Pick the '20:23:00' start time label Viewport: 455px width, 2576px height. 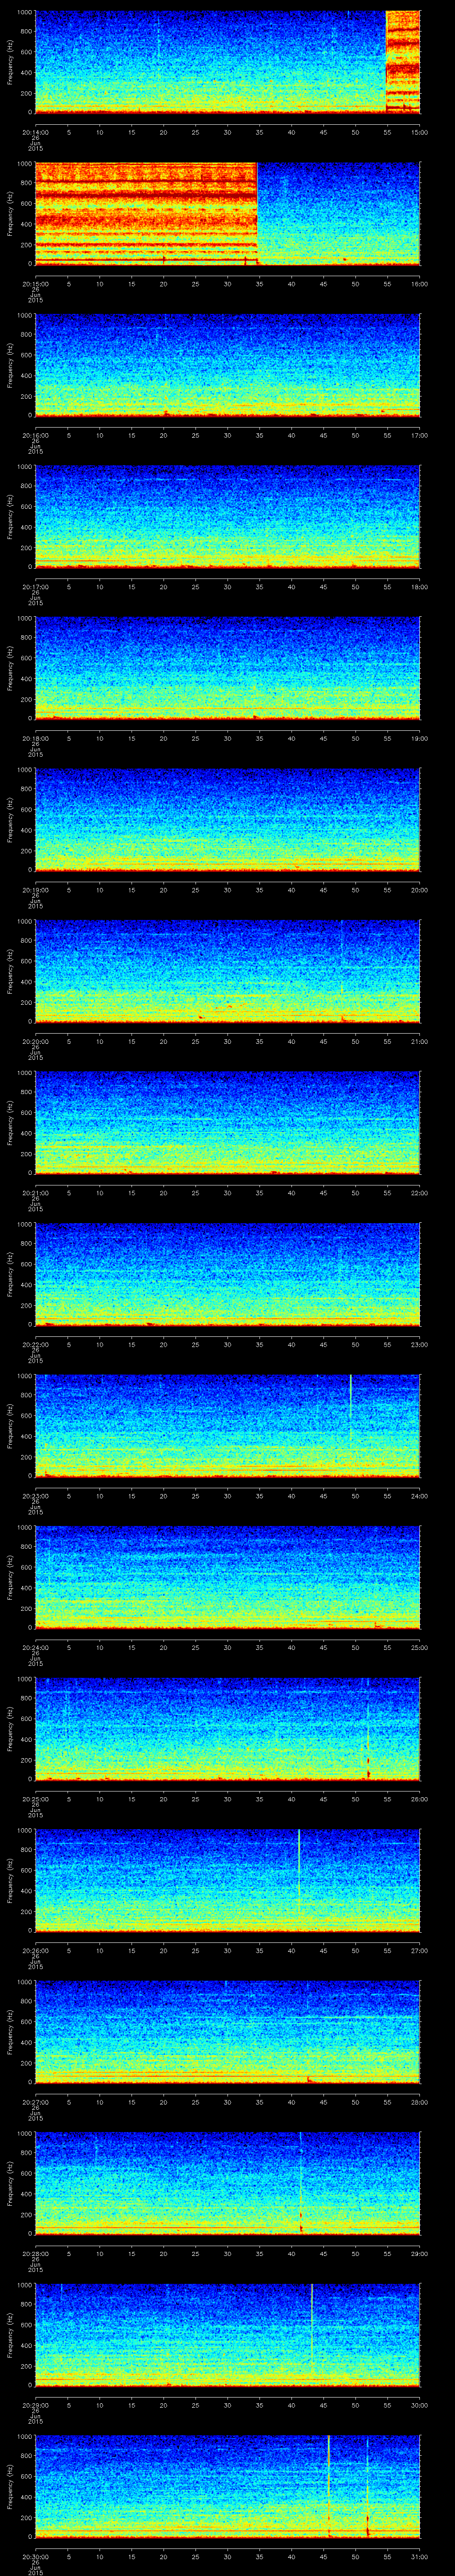click(36, 1495)
